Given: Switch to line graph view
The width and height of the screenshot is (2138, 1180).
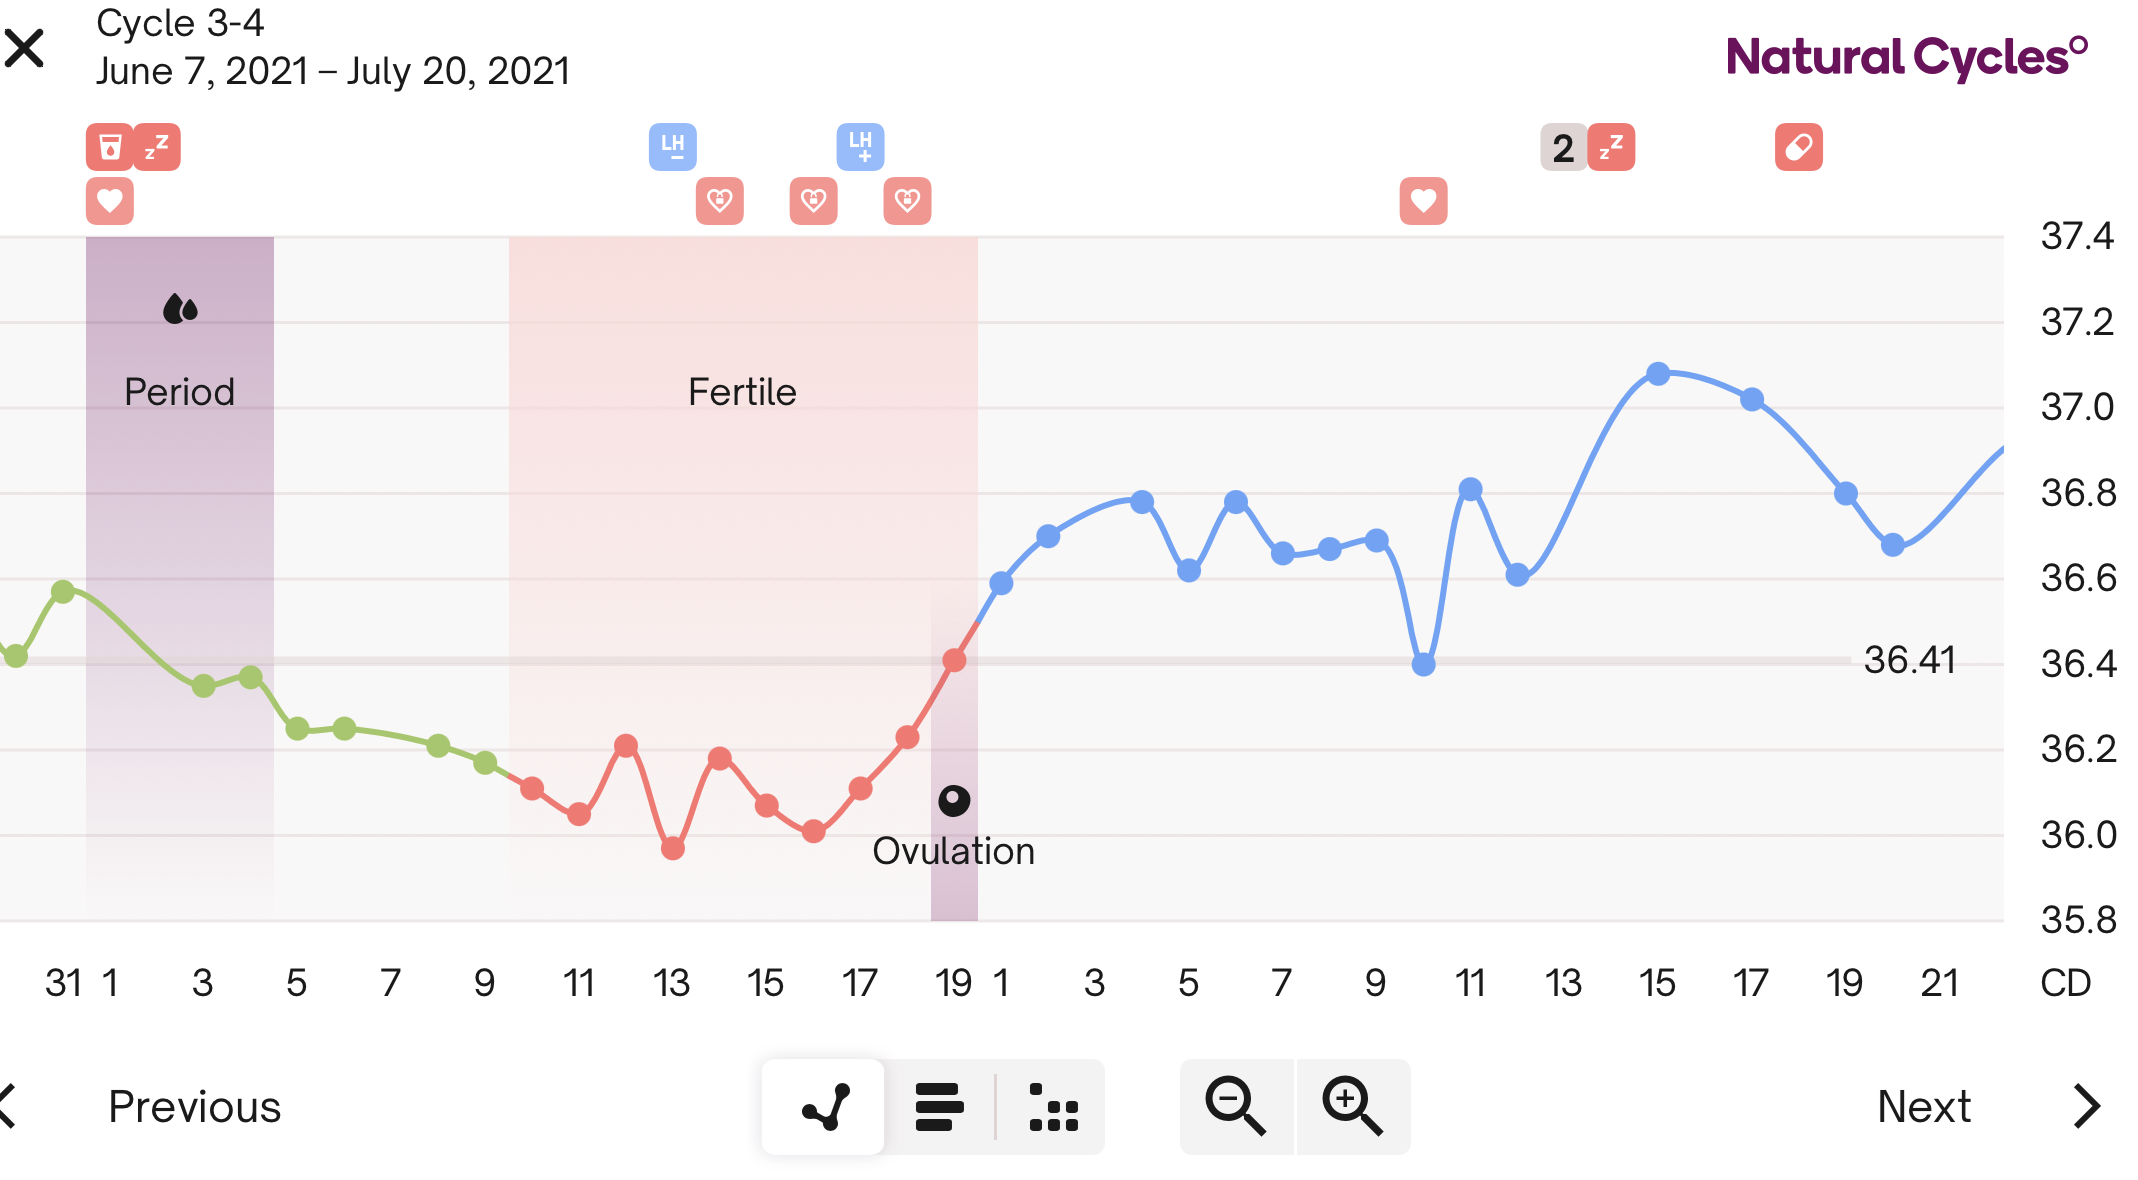Looking at the screenshot, I should 824,1107.
